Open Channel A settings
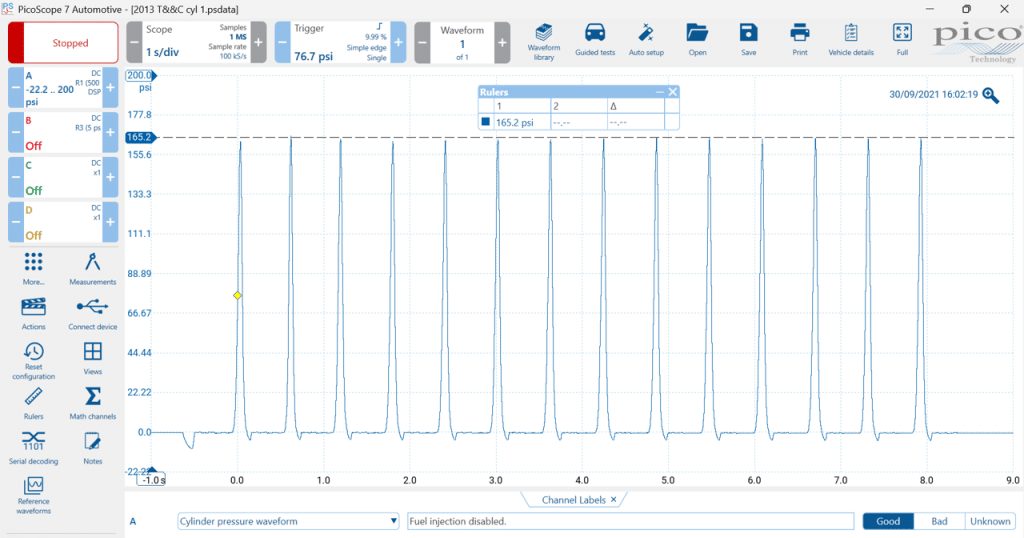 coord(63,87)
